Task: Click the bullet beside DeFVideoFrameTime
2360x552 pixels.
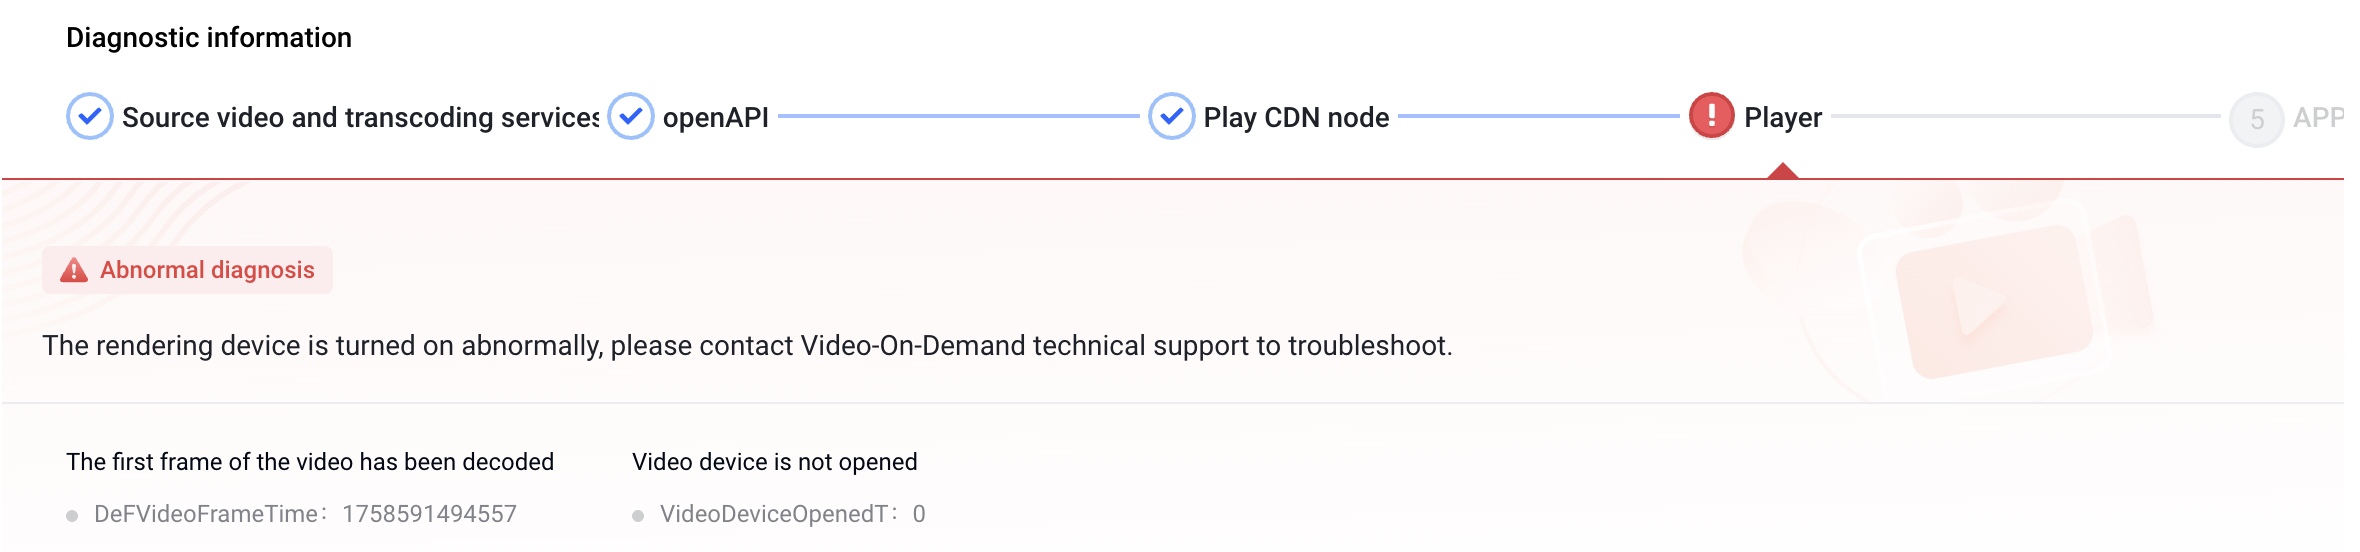Action: (72, 516)
